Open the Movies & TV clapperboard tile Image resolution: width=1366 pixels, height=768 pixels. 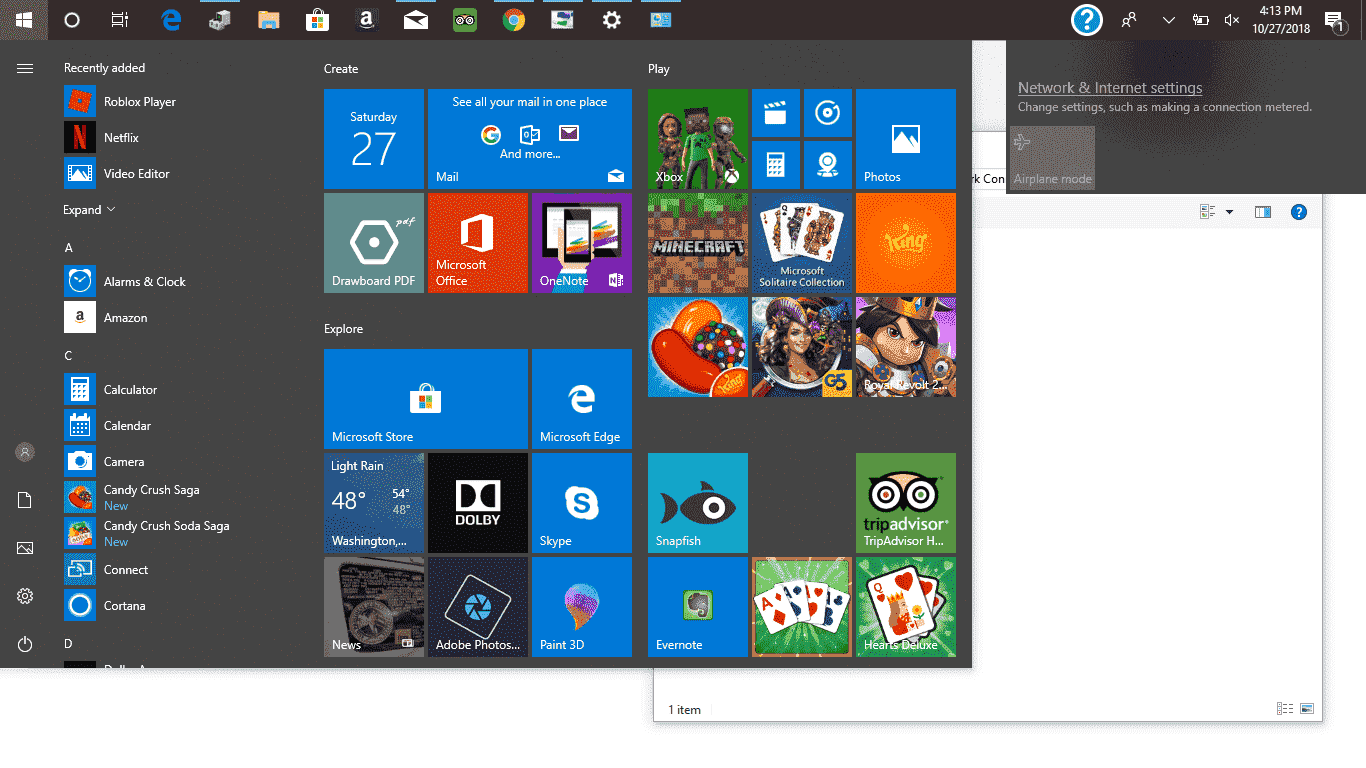(x=776, y=113)
